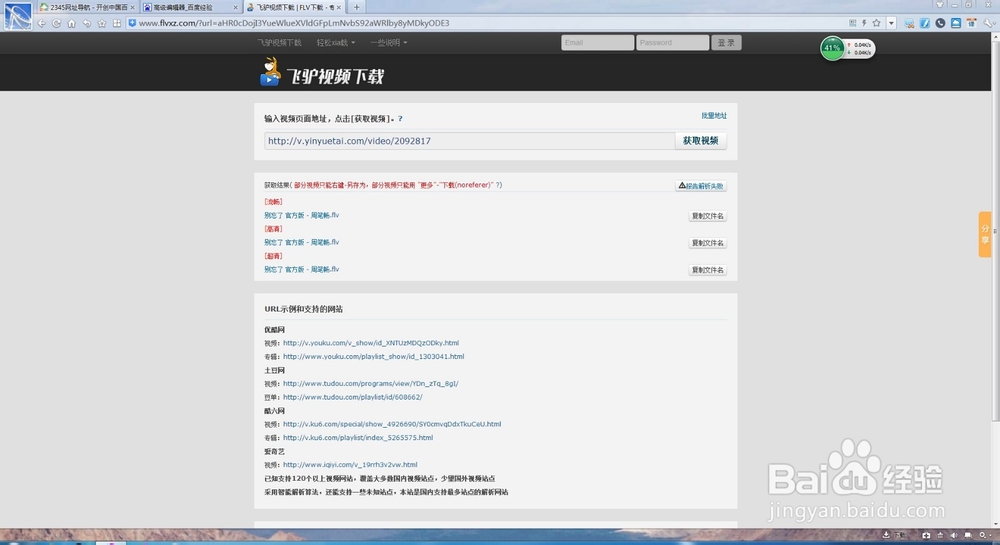This screenshot has width=1000, height=545.
Task: Open the ku6 playlist index example link
Action: tap(358, 438)
